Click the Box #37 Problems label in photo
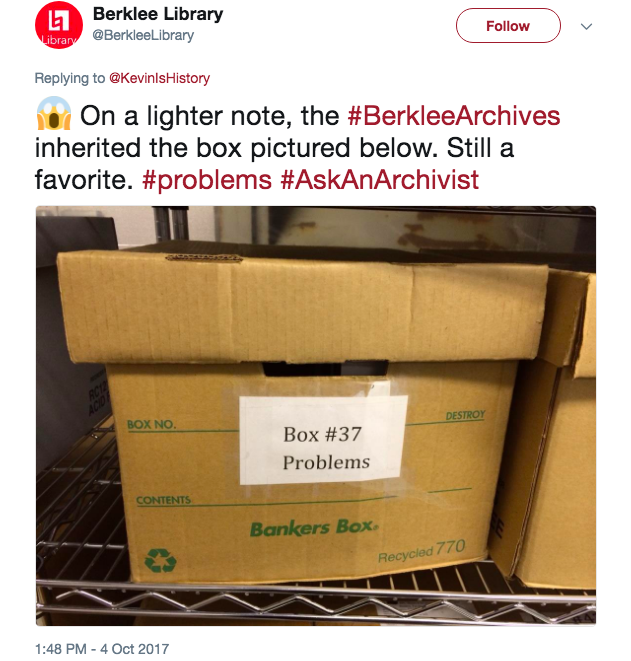Screen dimensions: 631x661 click(323, 440)
